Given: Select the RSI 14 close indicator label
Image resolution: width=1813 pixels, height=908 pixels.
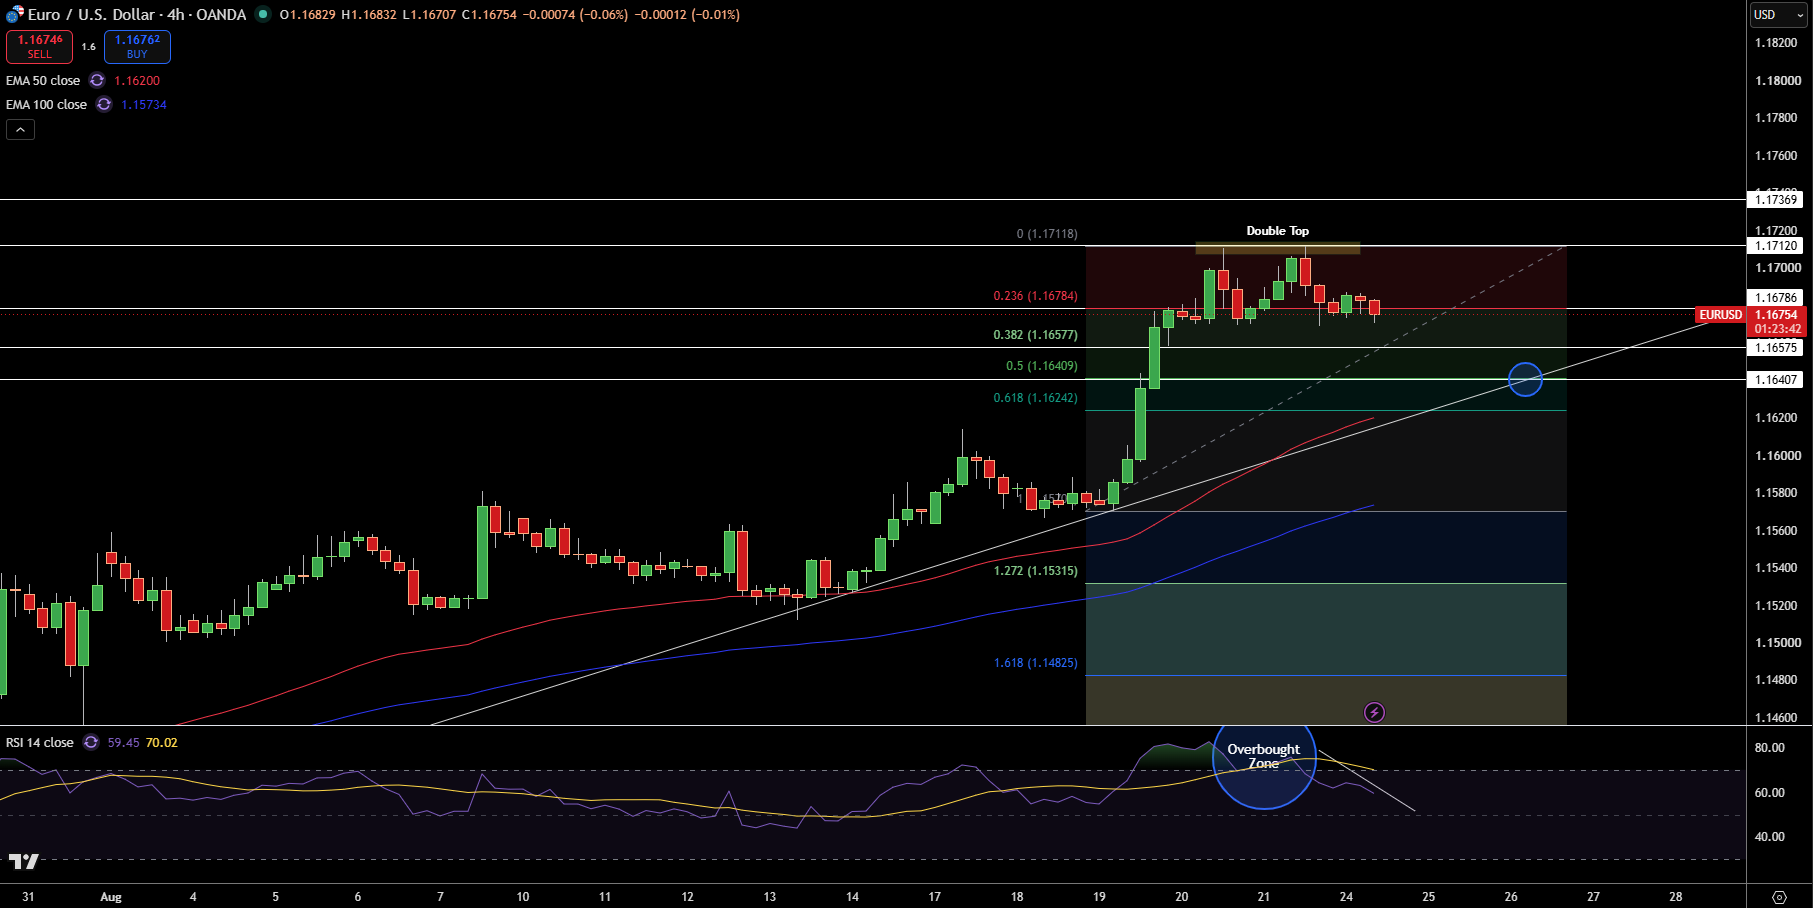Looking at the screenshot, I should 40,742.
